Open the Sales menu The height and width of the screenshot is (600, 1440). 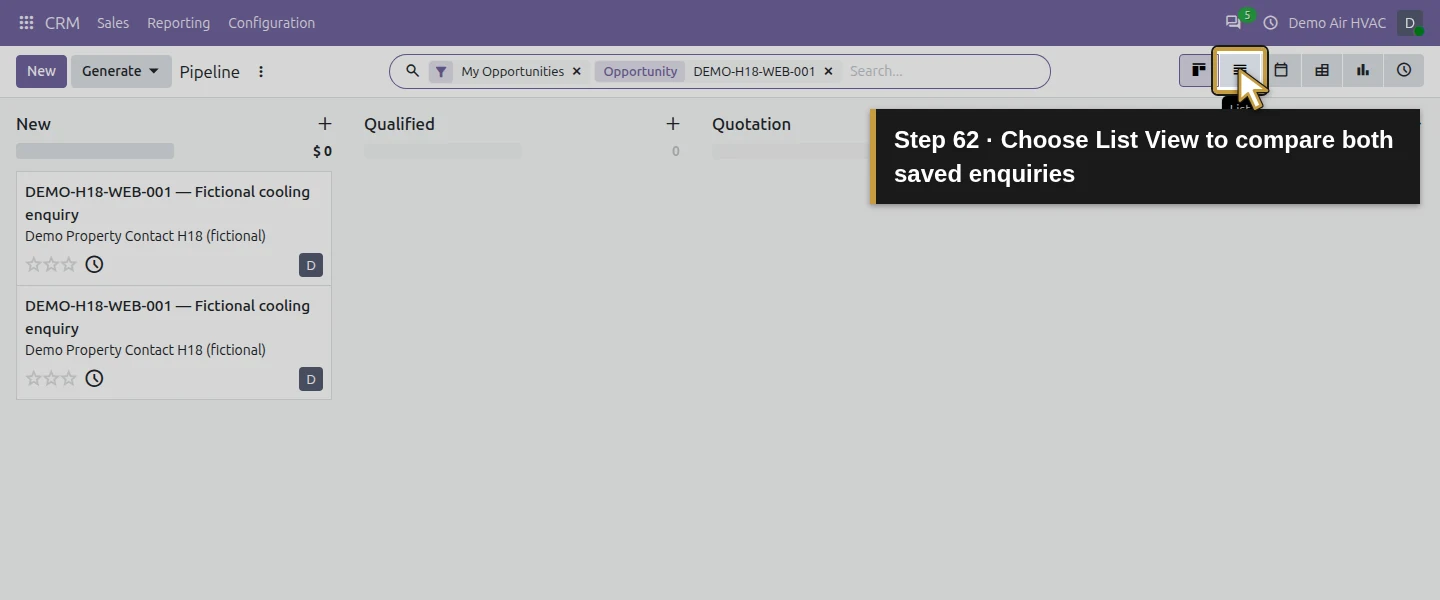click(113, 22)
